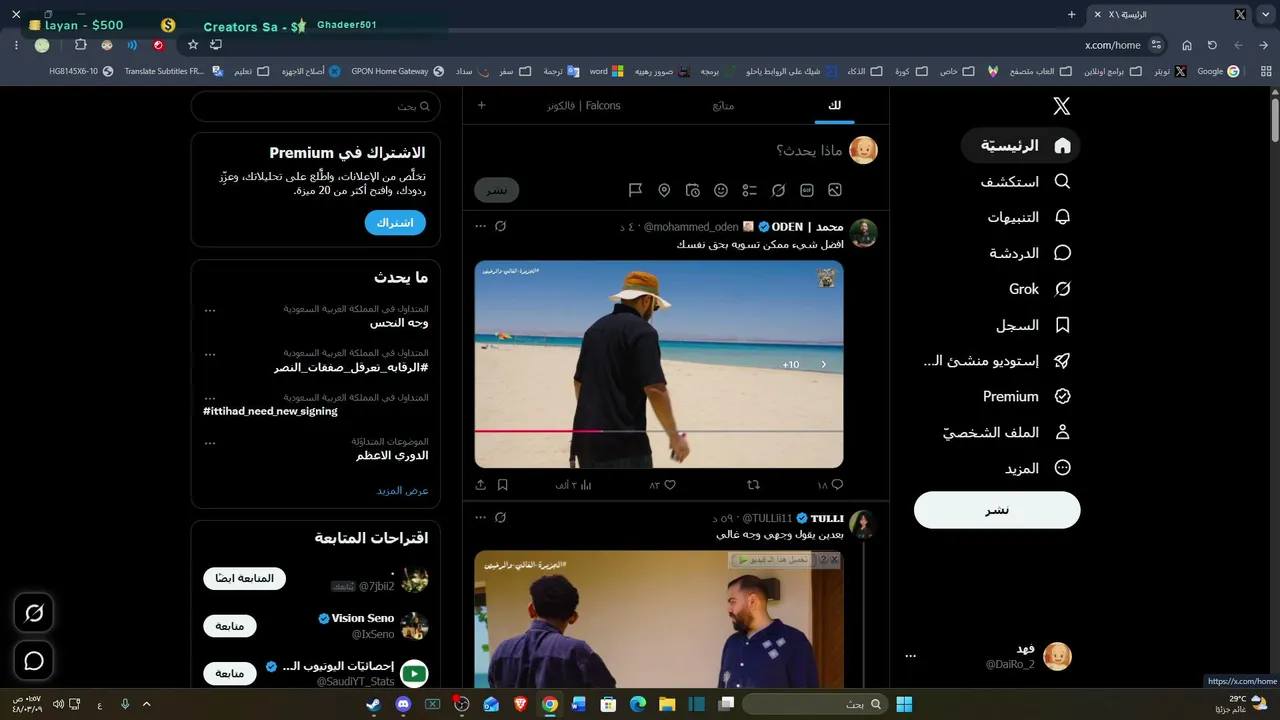Reload the page in browser toolbar
1280x720 pixels.
point(1212,45)
